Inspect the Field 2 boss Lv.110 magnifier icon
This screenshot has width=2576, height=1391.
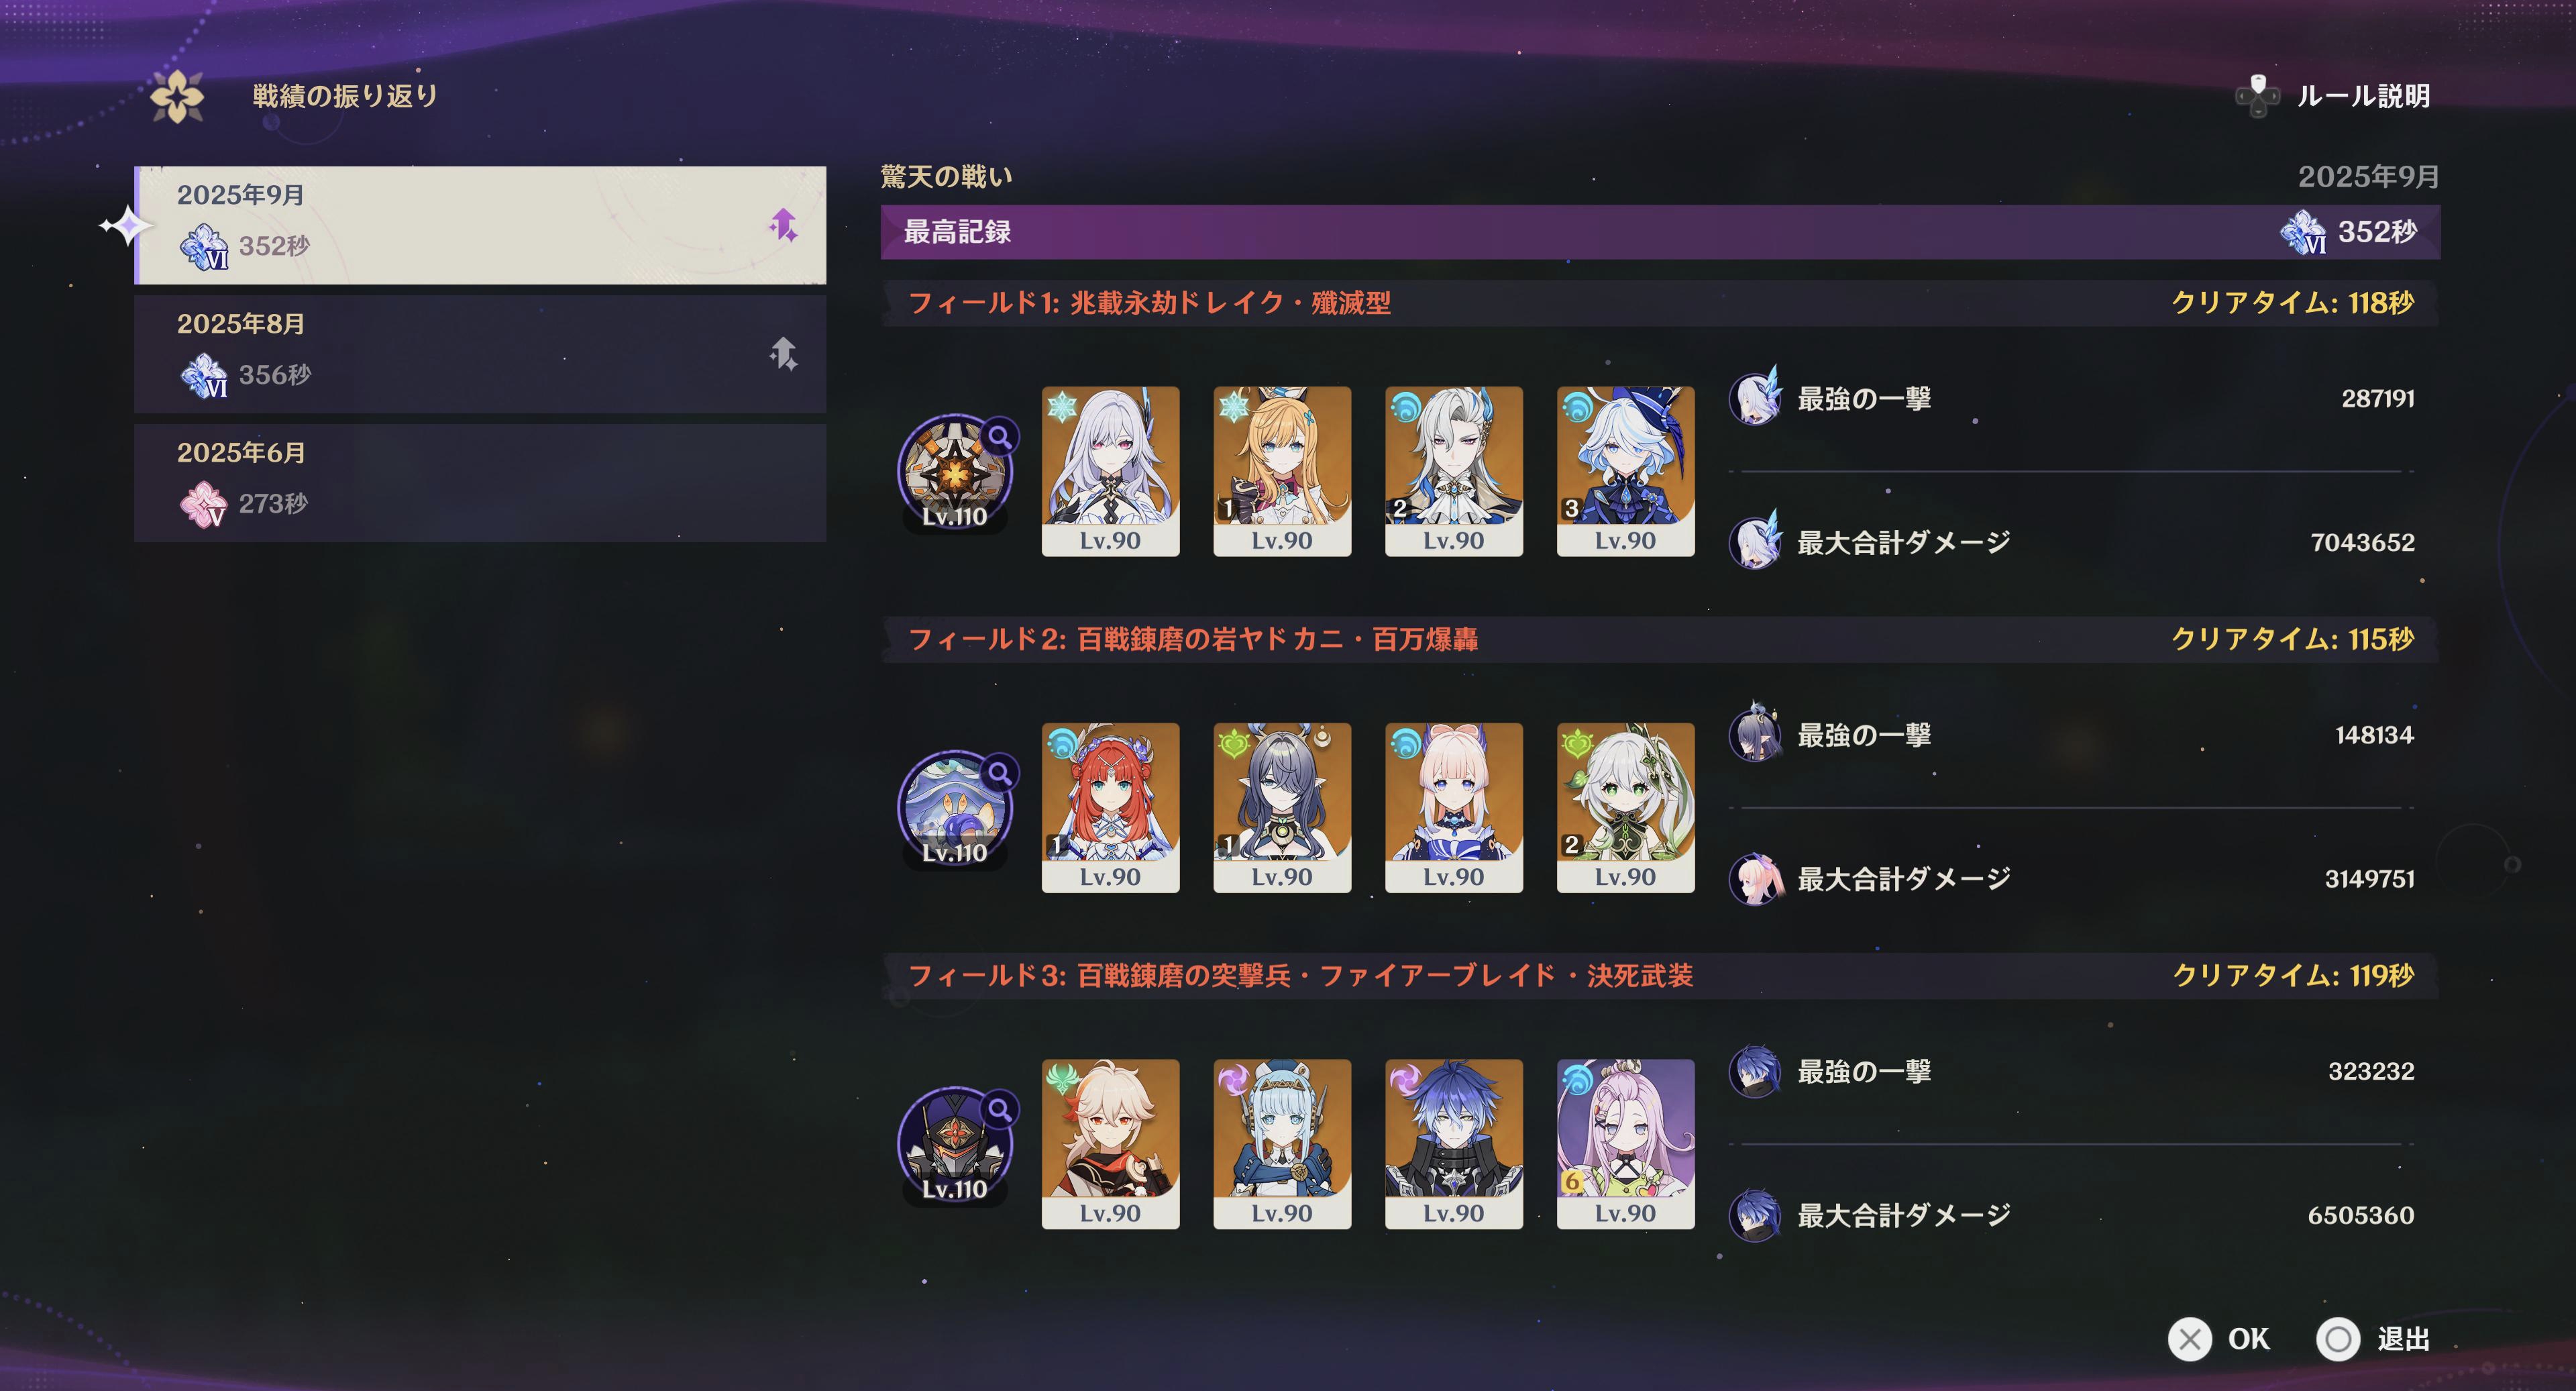click(x=999, y=772)
